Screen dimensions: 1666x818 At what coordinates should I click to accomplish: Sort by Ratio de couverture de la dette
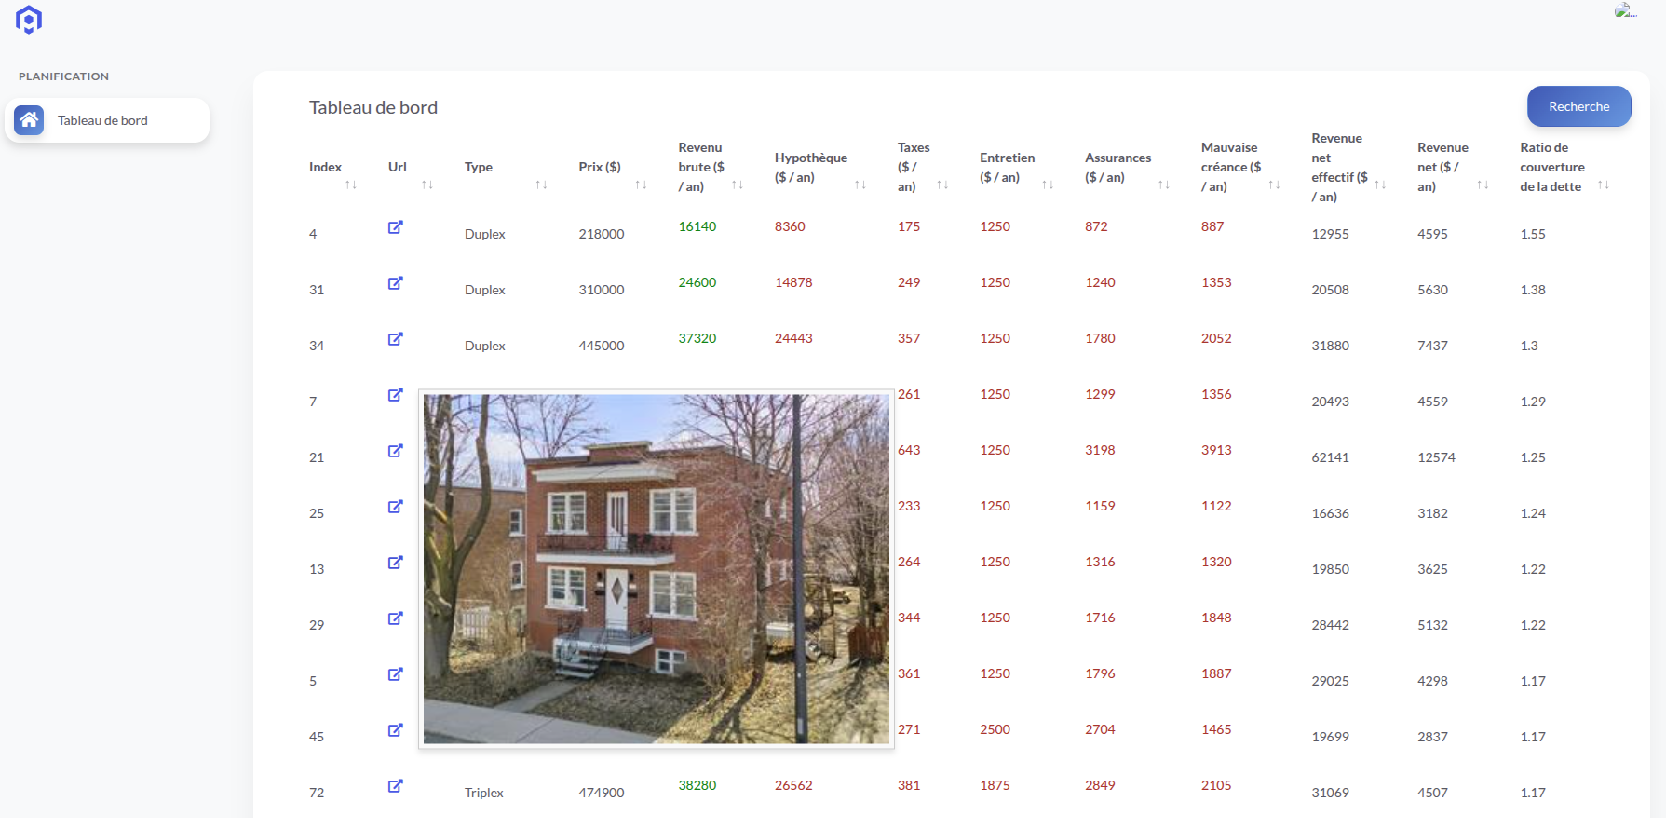(x=1603, y=185)
